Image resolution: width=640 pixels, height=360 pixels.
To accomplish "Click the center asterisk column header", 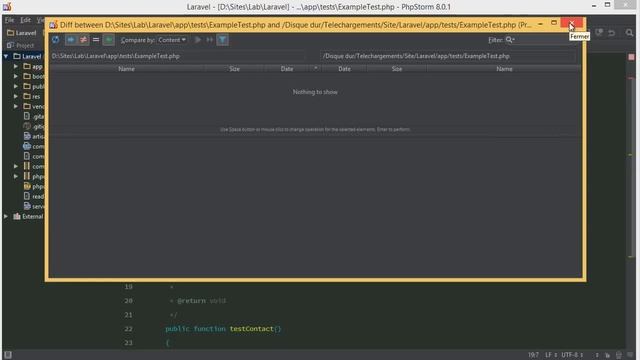I will pyautogui.click(x=316, y=68).
